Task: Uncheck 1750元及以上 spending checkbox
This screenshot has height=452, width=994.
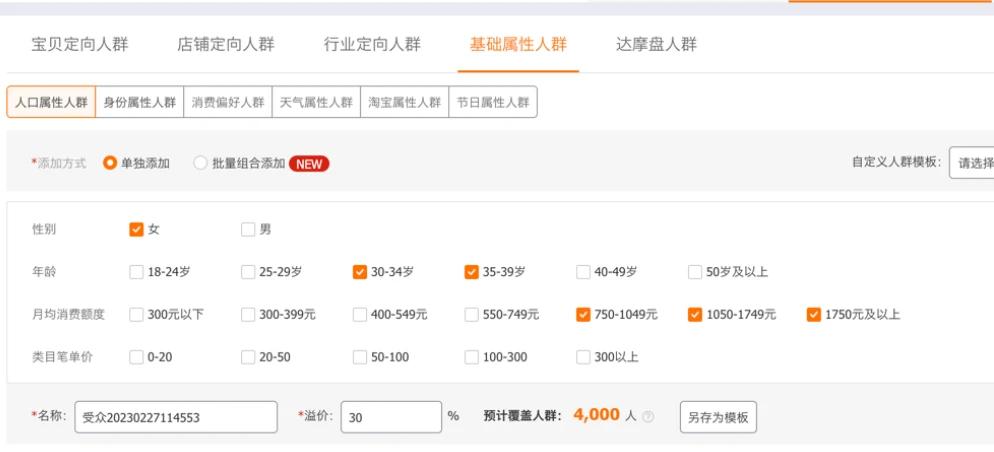Action: [814, 314]
